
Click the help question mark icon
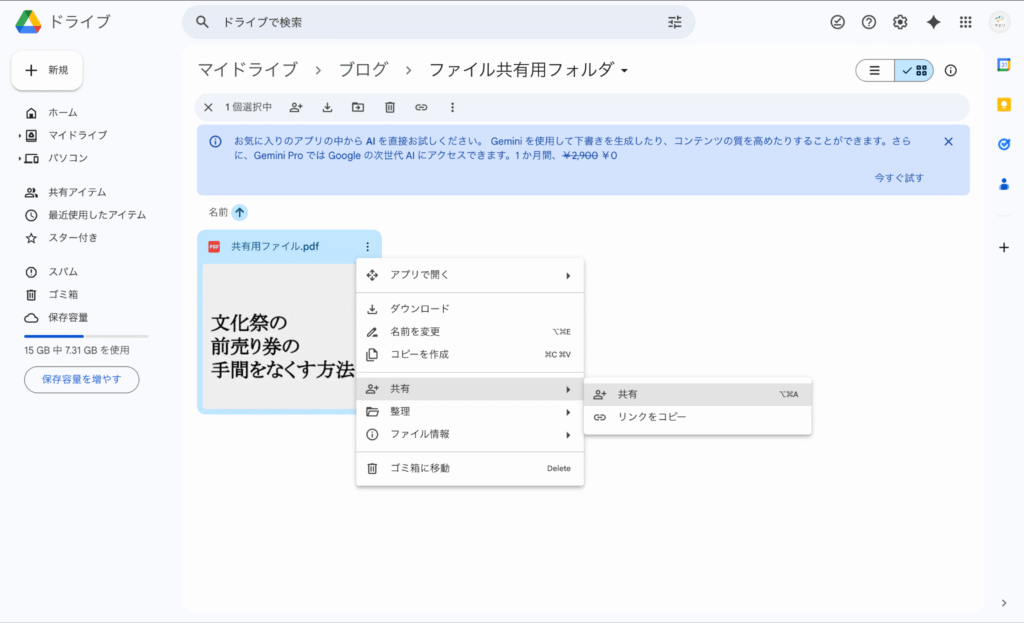pos(869,22)
